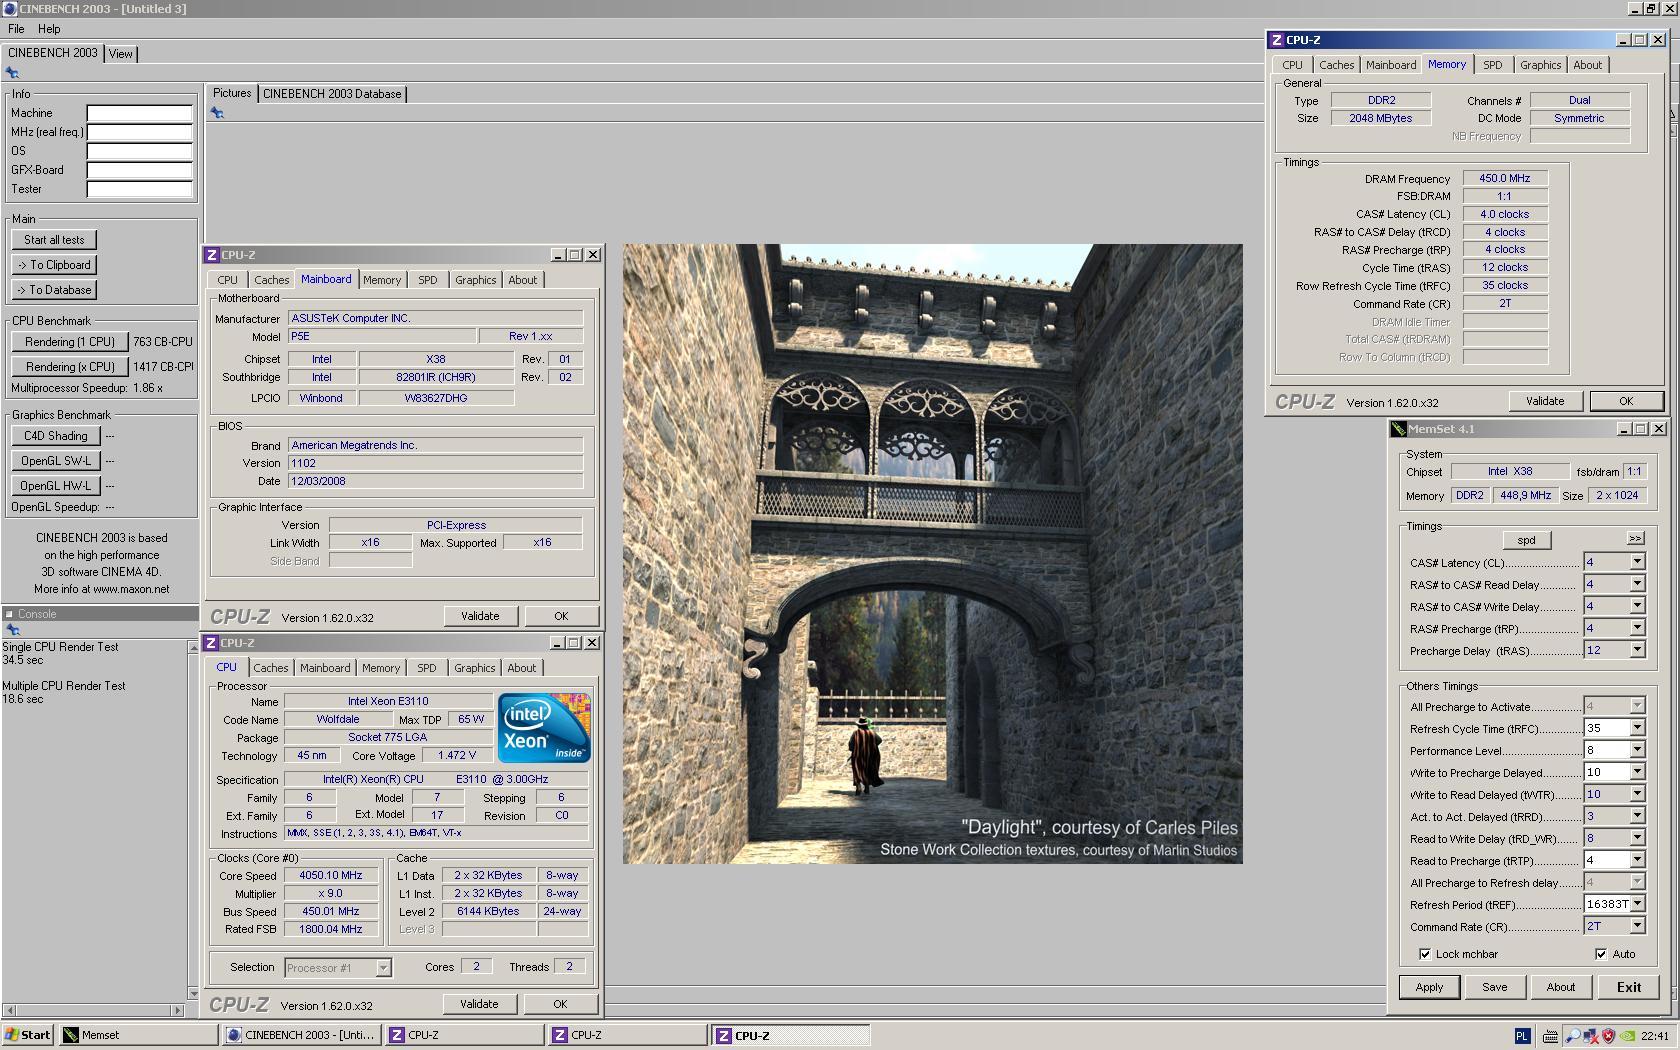
Task: Switch to CINEBENCH 2003 Database tab
Action: 332,94
